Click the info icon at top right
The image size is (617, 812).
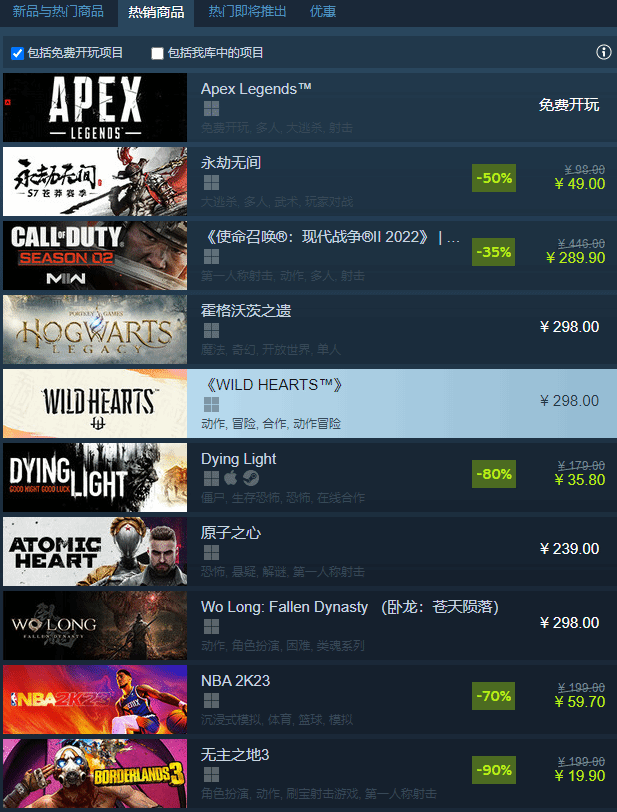coord(604,52)
